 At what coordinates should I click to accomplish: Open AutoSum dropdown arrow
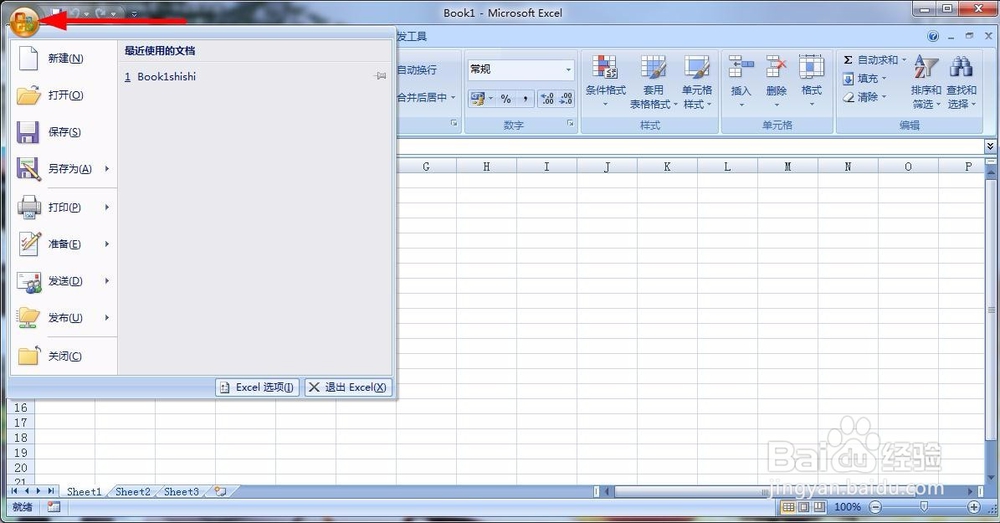coord(904,60)
